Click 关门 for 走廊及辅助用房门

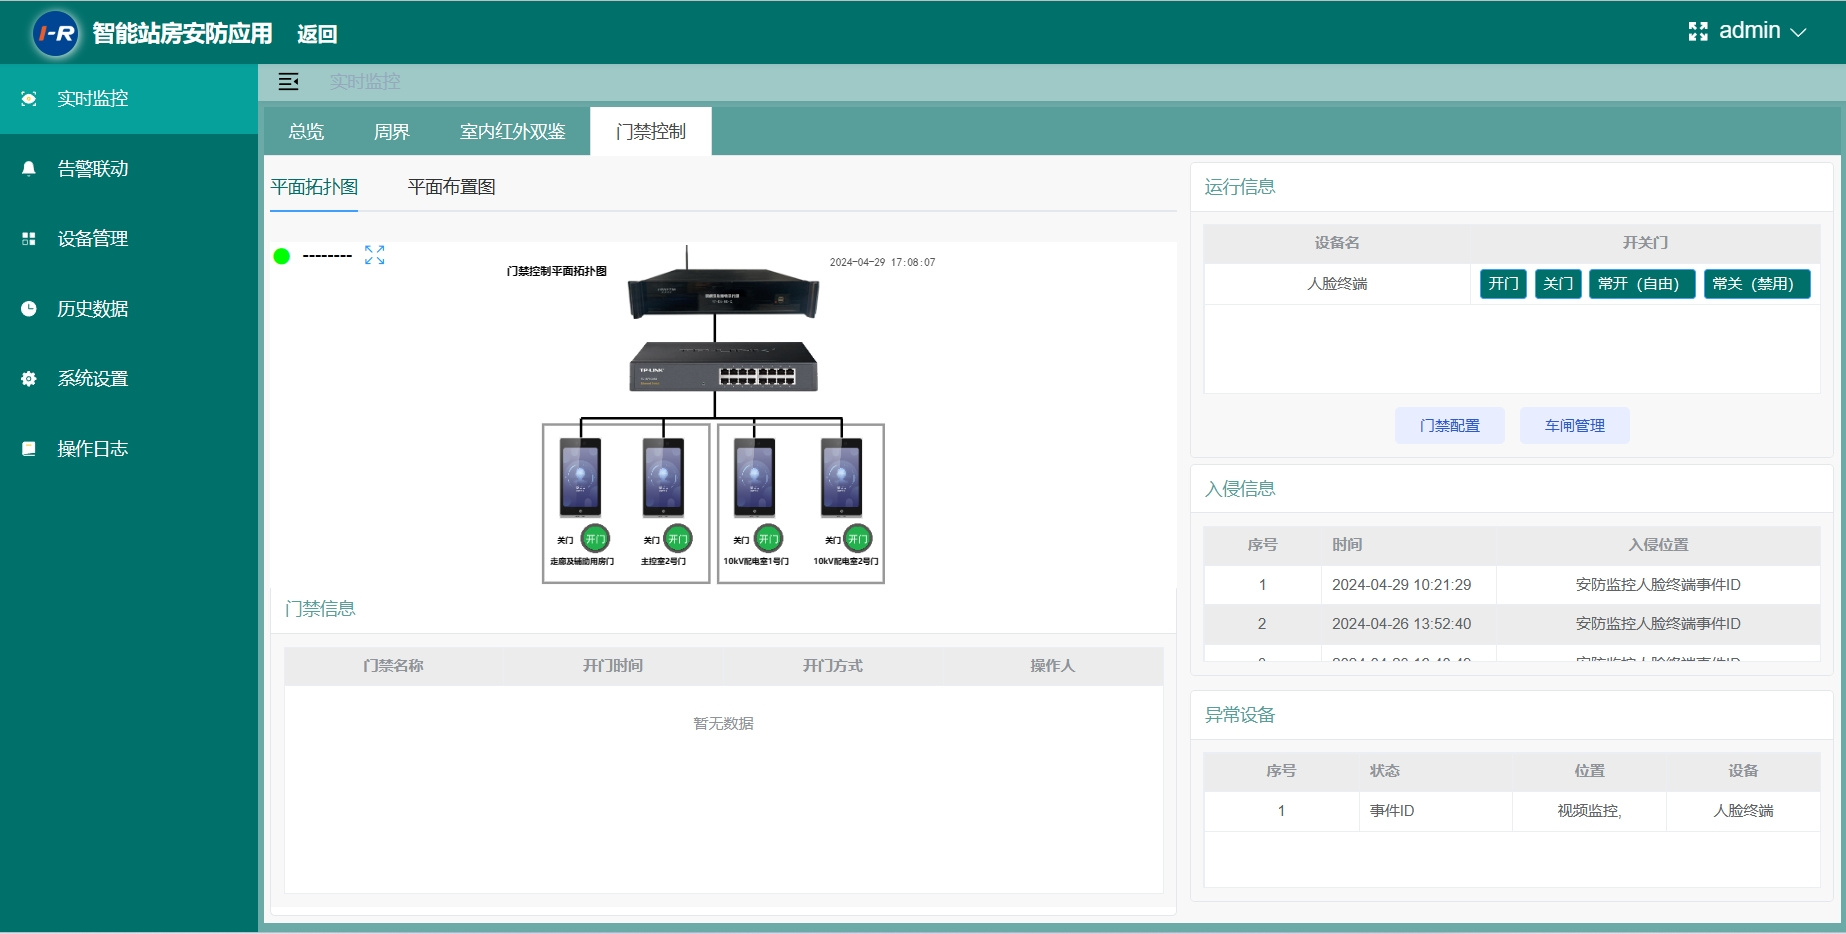tap(565, 540)
